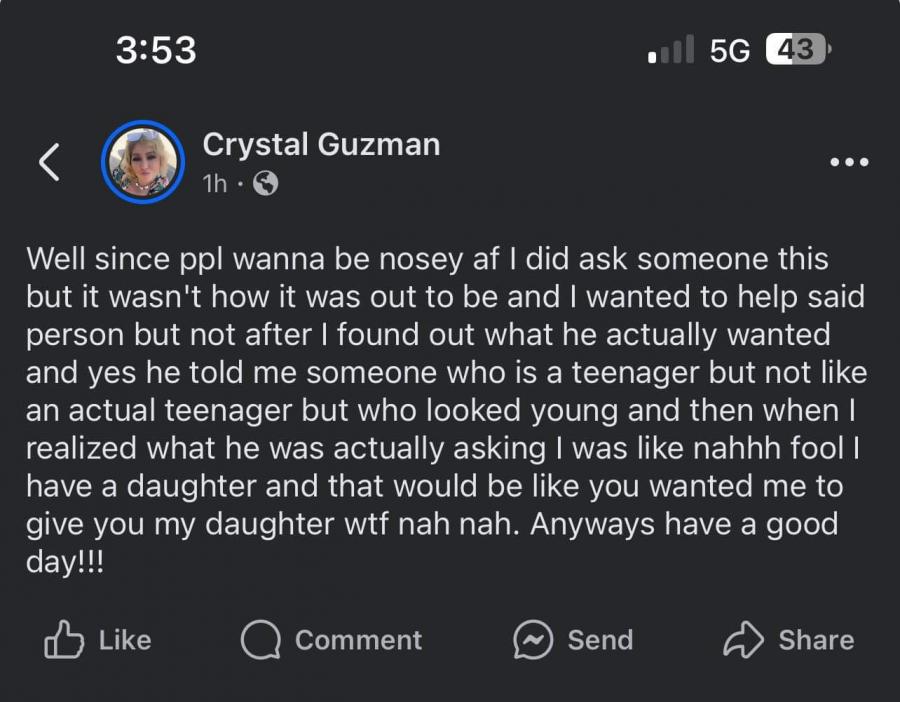Open Crystal Guzman's profile via her name
The image size is (900, 702).
coord(321,143)
